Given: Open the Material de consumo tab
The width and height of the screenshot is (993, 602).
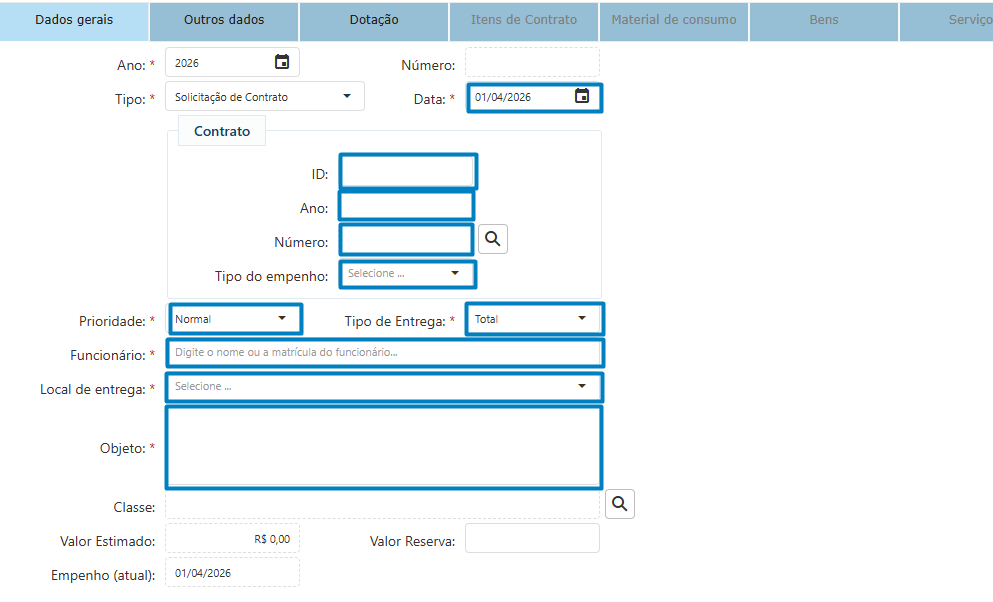Looking at the screenshot, I should [674, 20].
